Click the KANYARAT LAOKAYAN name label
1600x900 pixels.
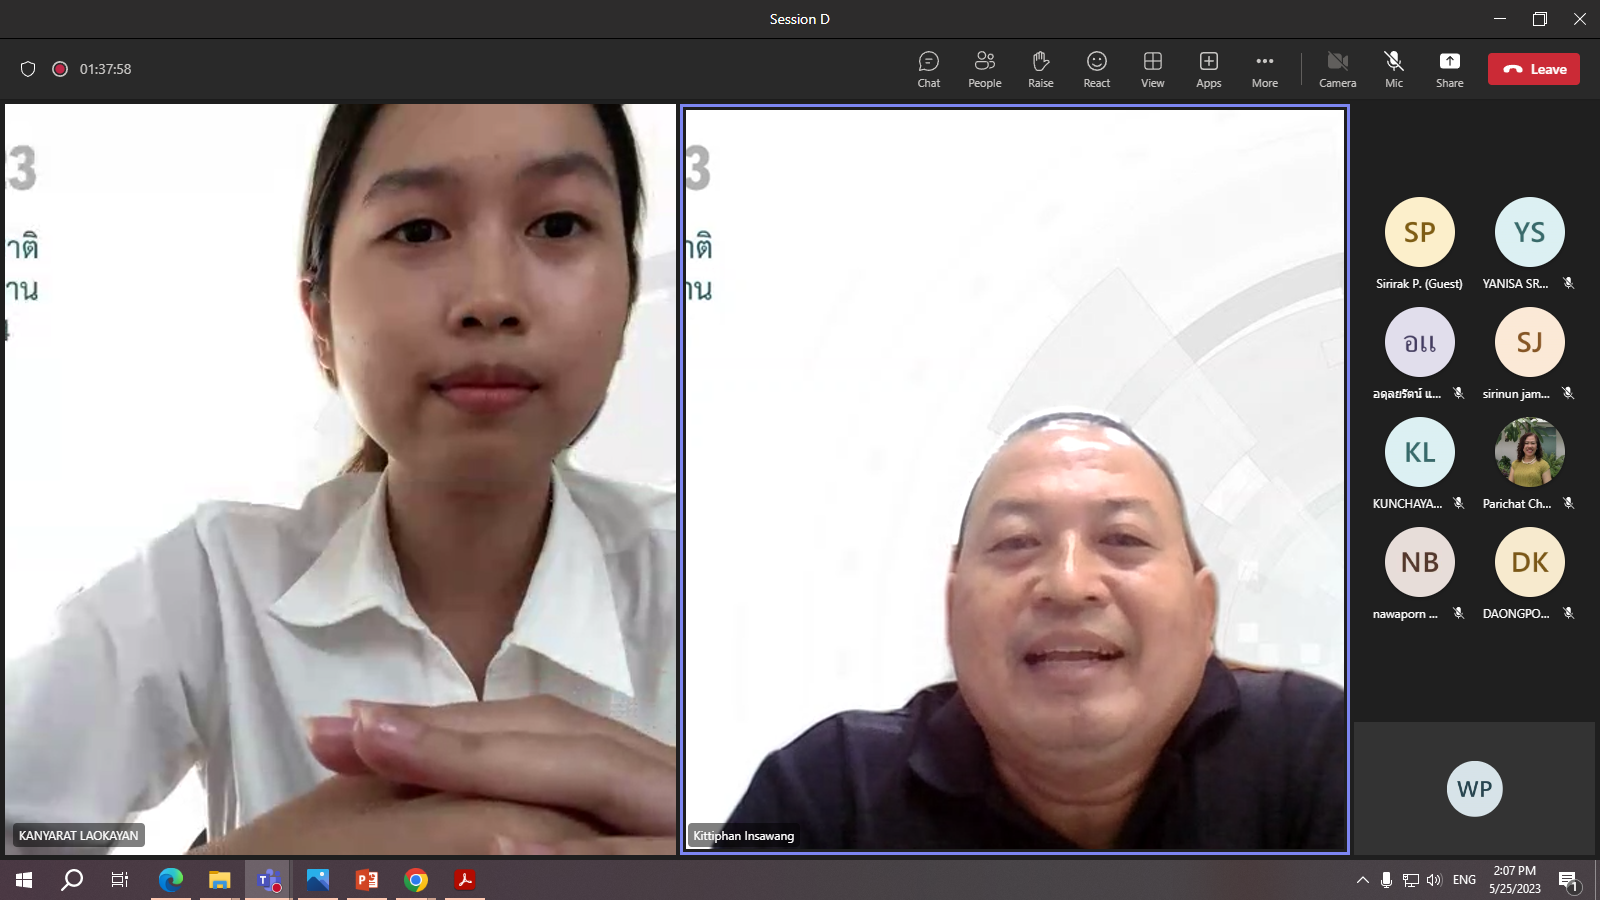tap(79, 835)
